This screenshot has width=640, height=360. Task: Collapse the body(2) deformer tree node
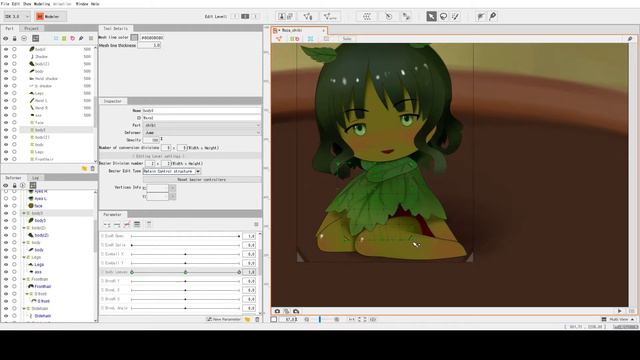pos(24,228)
